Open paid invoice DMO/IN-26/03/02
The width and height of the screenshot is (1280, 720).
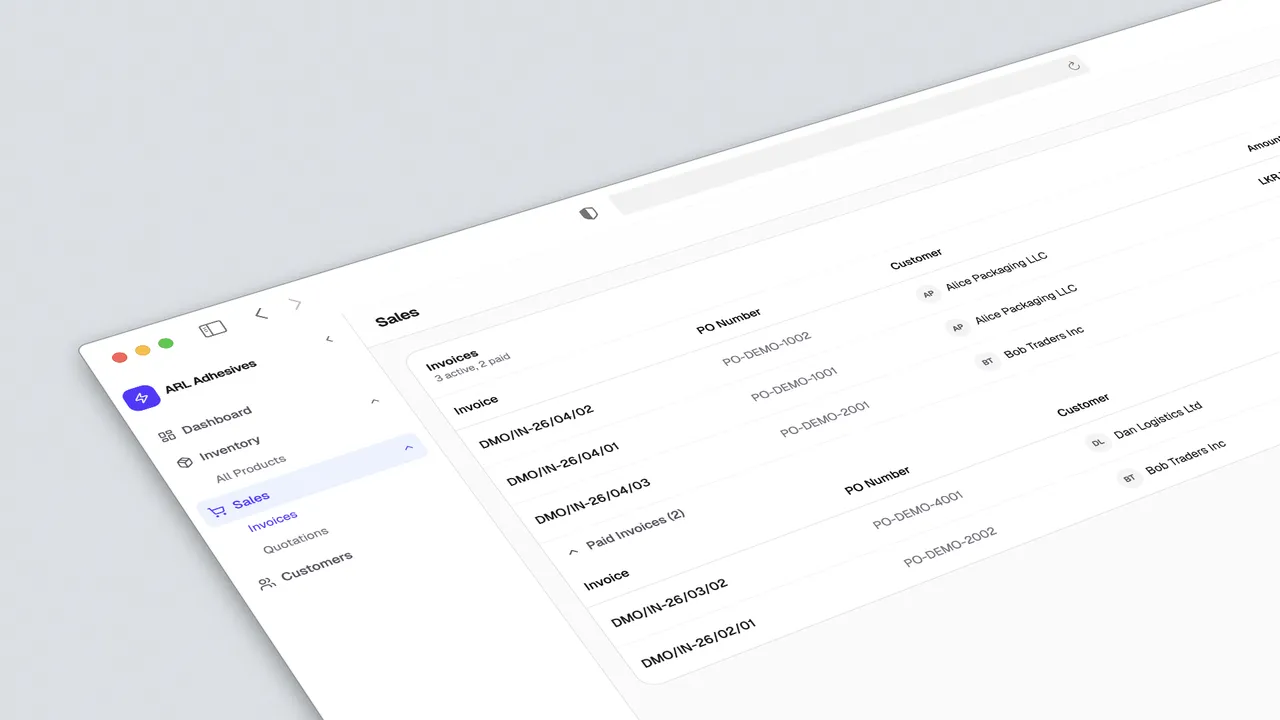point(669,602)
